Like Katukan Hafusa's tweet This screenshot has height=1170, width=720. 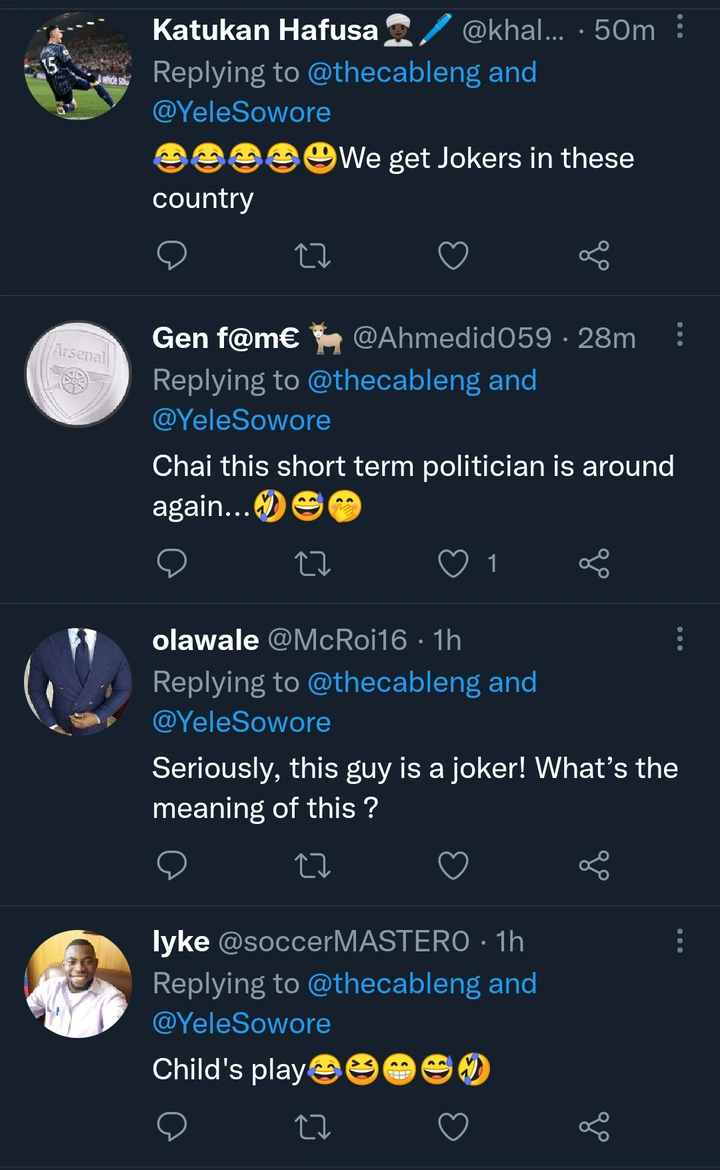453,257
